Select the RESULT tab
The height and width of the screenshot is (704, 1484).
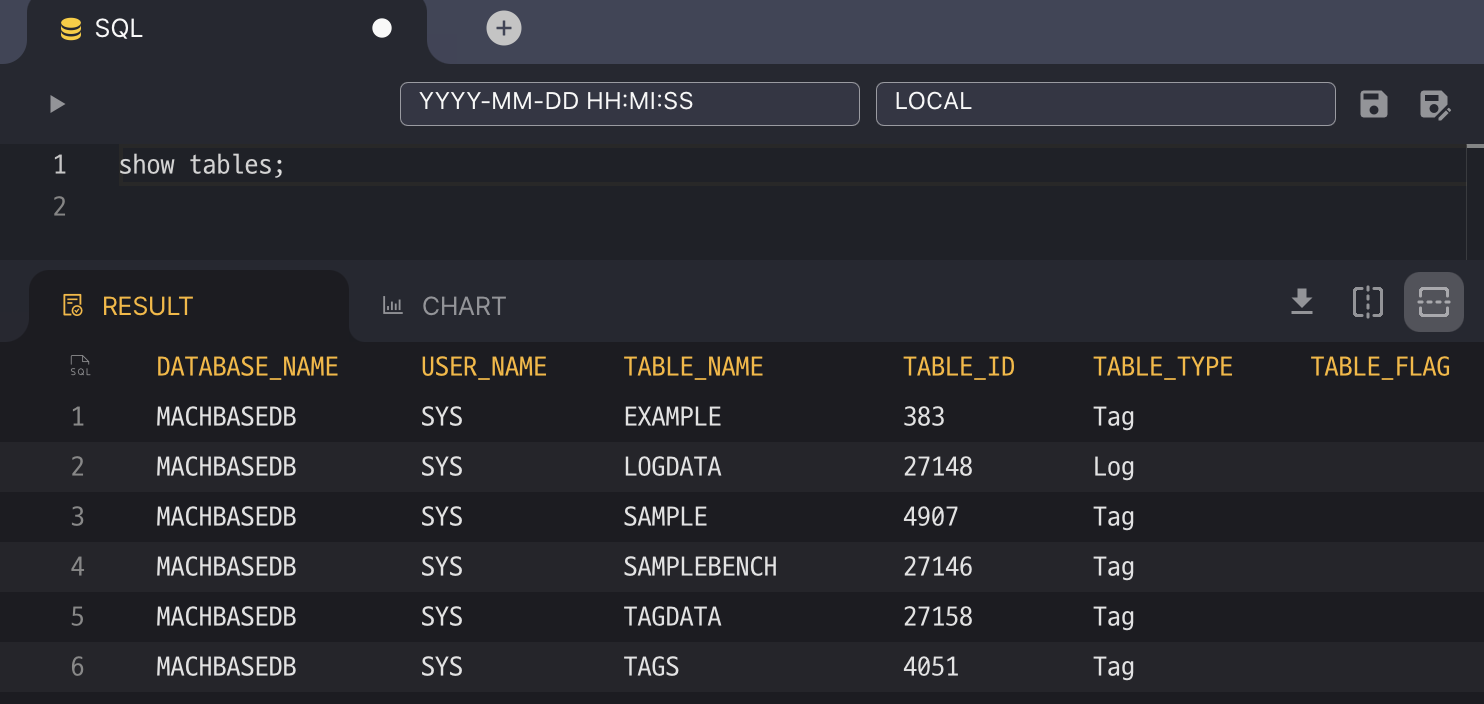128,306
